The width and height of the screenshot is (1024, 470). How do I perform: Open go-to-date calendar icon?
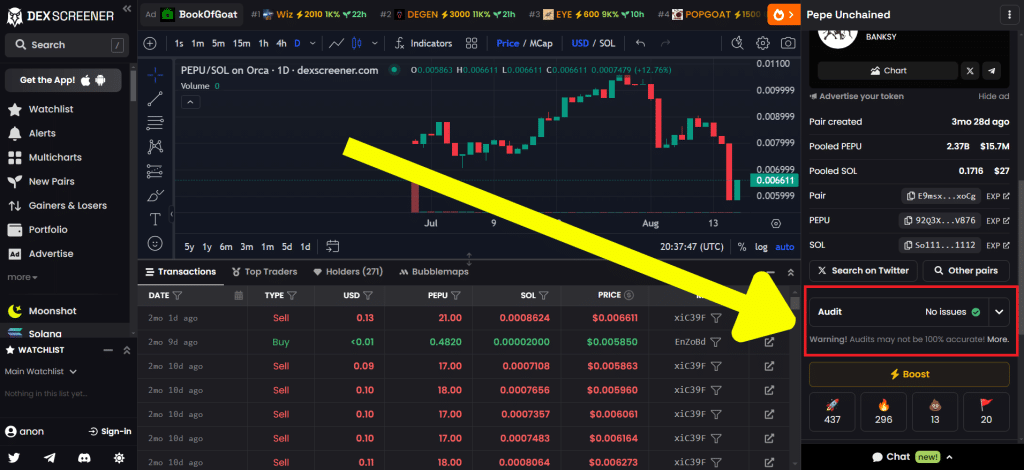(332, 247)
